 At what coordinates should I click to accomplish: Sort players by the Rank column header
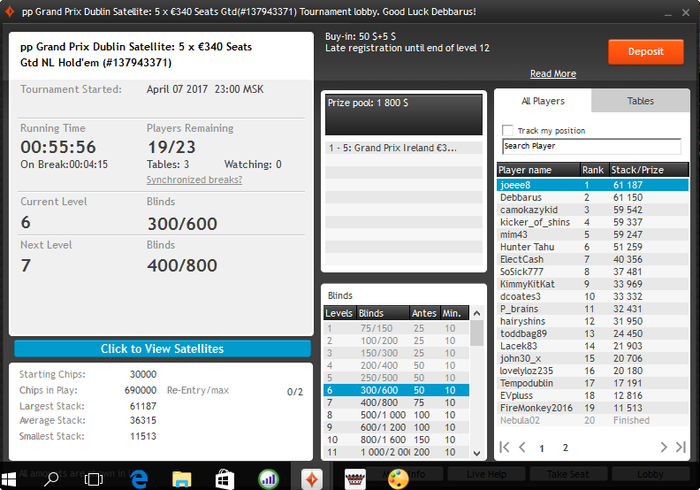594,170
